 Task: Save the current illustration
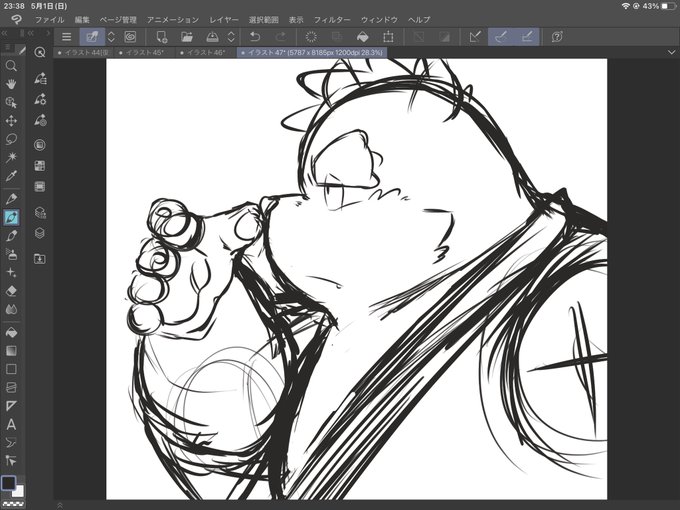click(212, 37)
